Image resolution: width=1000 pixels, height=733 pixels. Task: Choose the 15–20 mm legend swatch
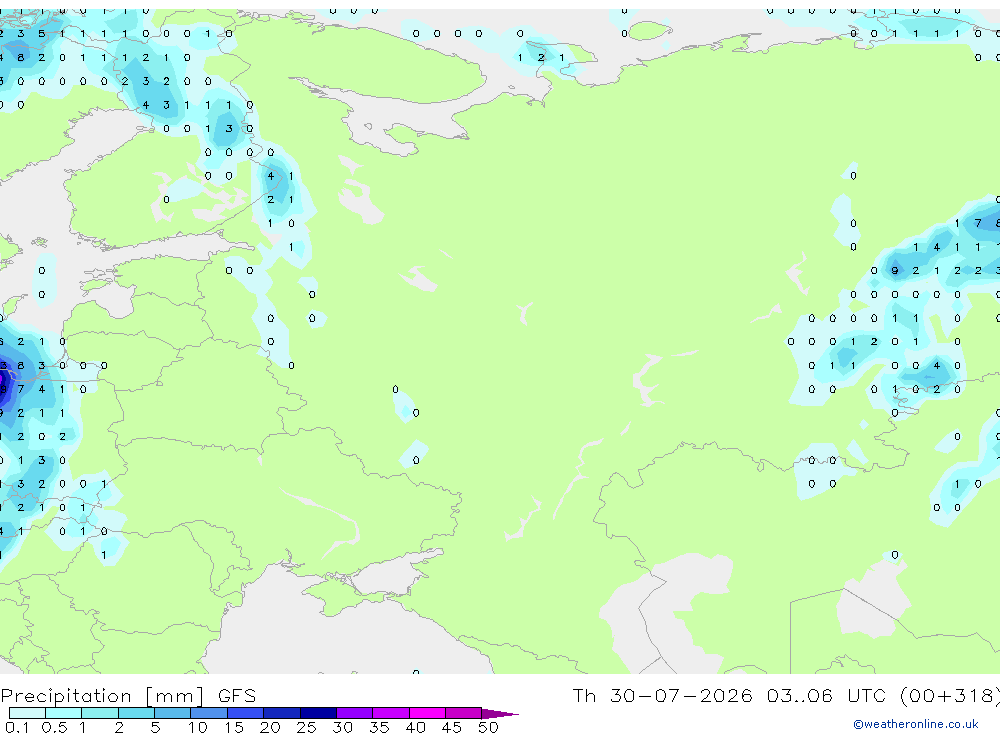(x=245, y=713)
